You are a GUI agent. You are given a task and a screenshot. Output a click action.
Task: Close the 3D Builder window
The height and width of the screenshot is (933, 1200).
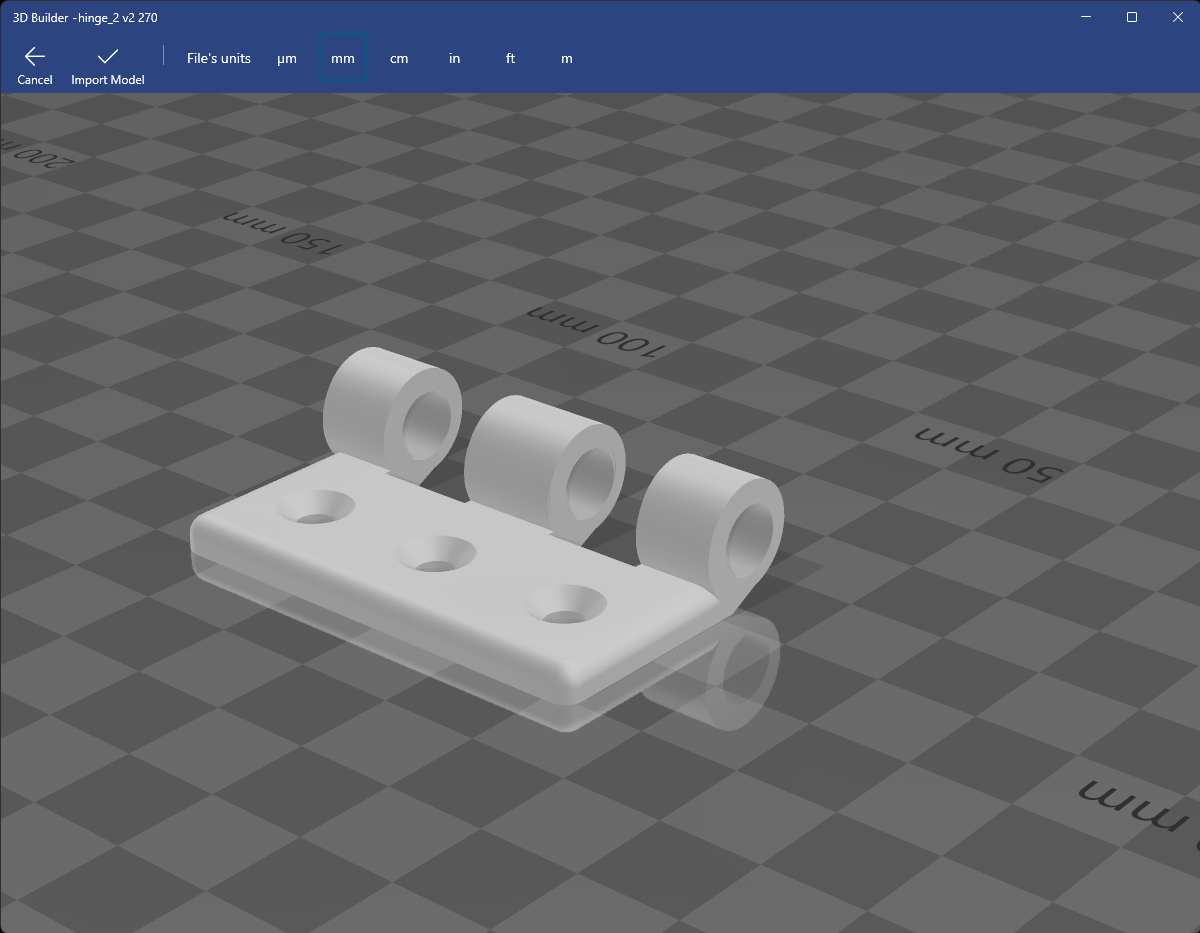click(1177, 17)
